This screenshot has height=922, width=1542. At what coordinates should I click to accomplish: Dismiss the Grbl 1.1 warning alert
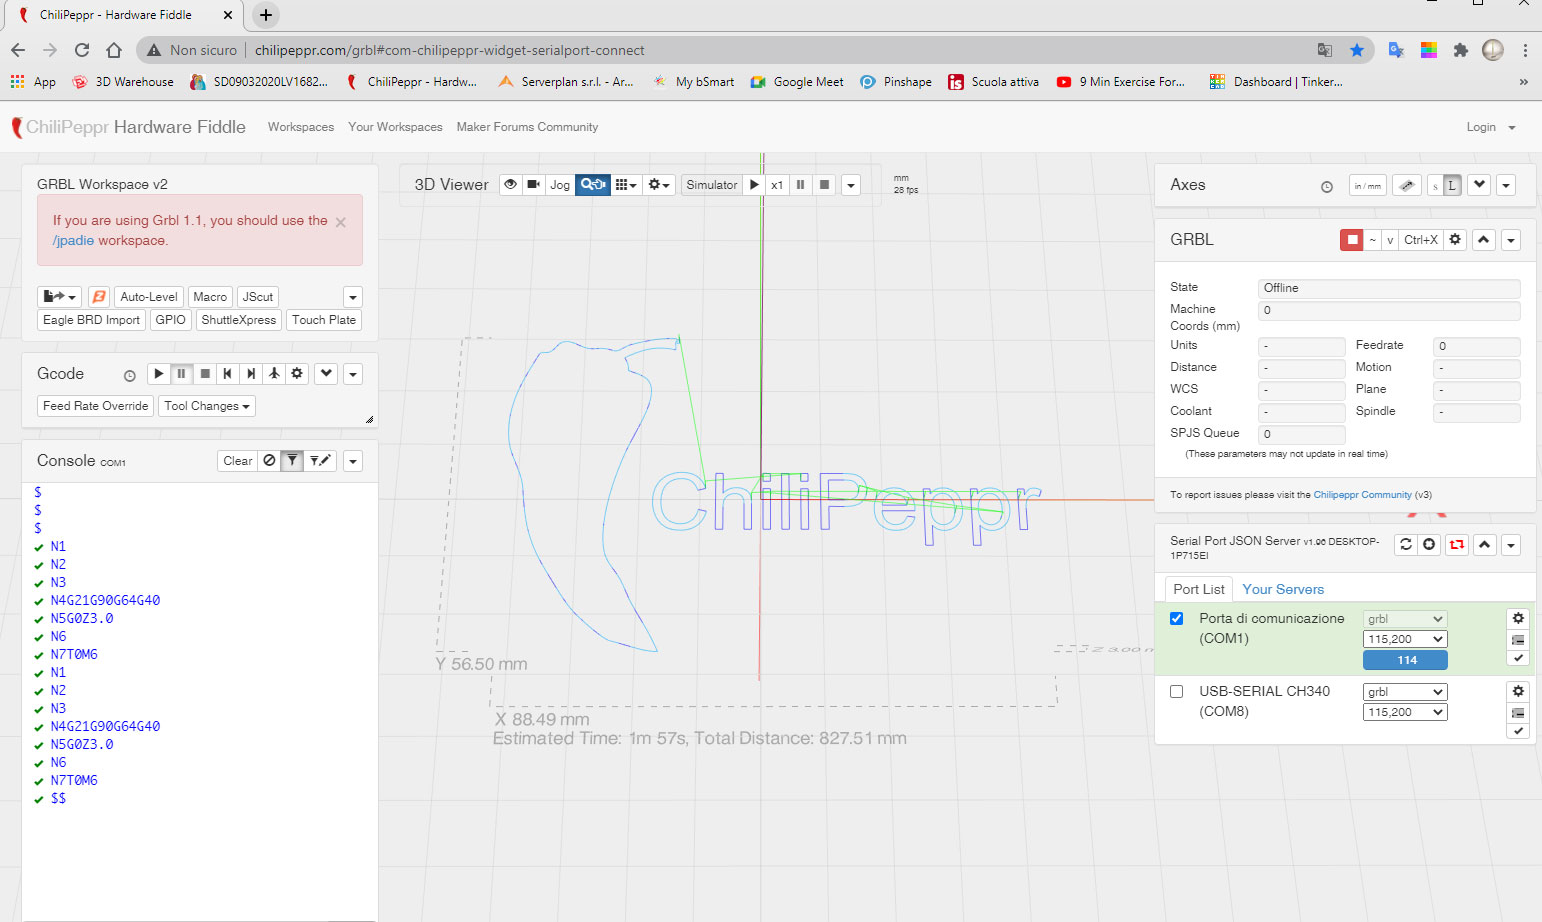point(341,222)
